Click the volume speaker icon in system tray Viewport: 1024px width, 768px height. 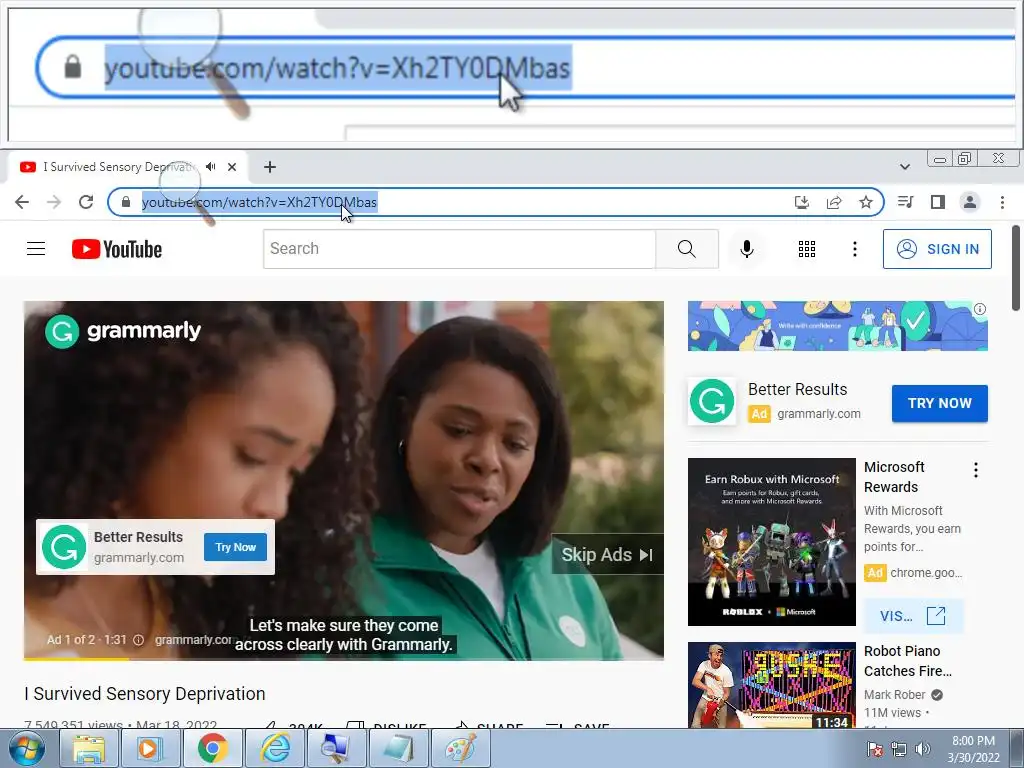[923, 749]
